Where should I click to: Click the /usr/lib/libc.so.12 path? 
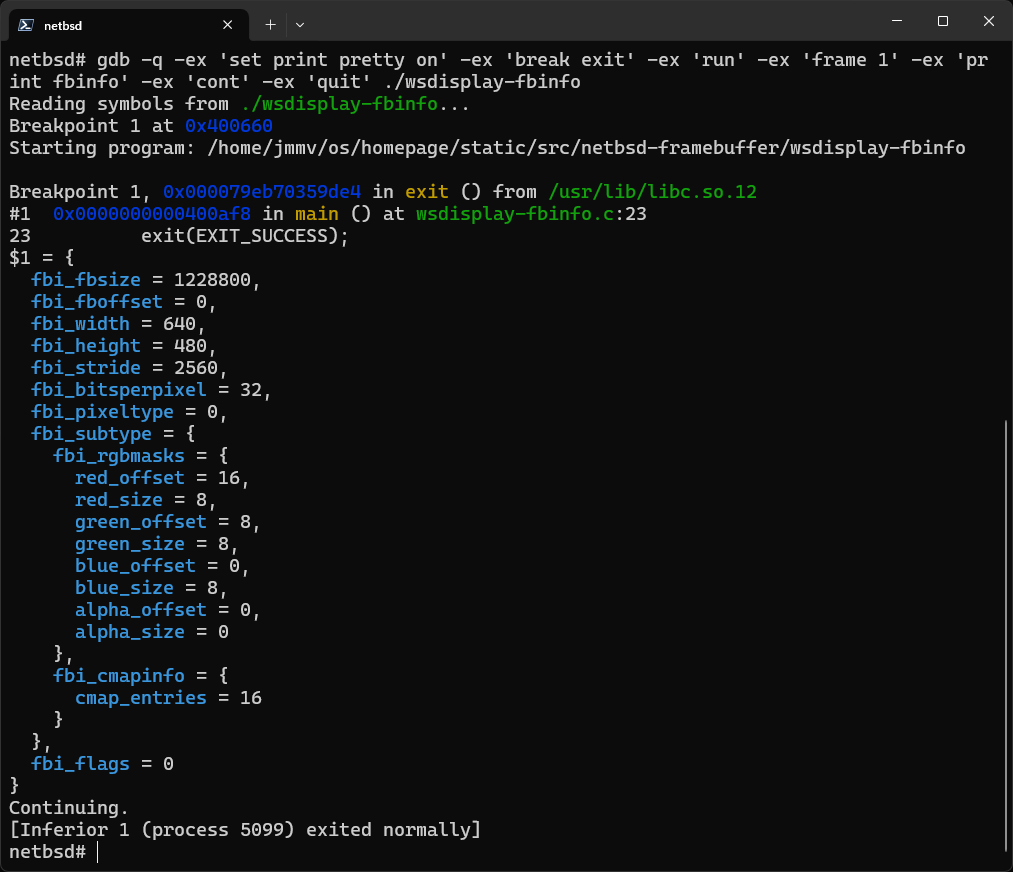tap(652, 192)
